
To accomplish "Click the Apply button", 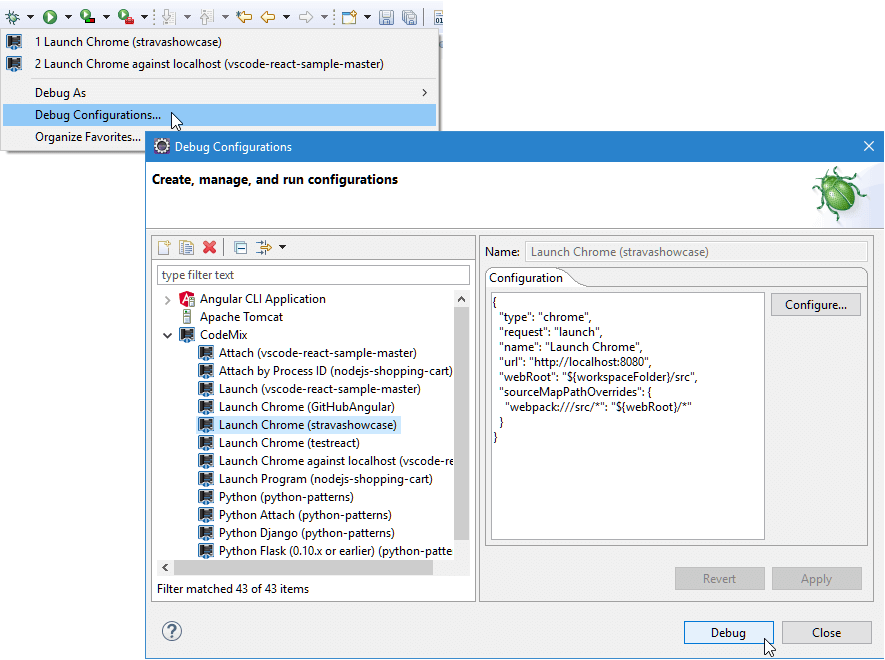I will (816, 579).
